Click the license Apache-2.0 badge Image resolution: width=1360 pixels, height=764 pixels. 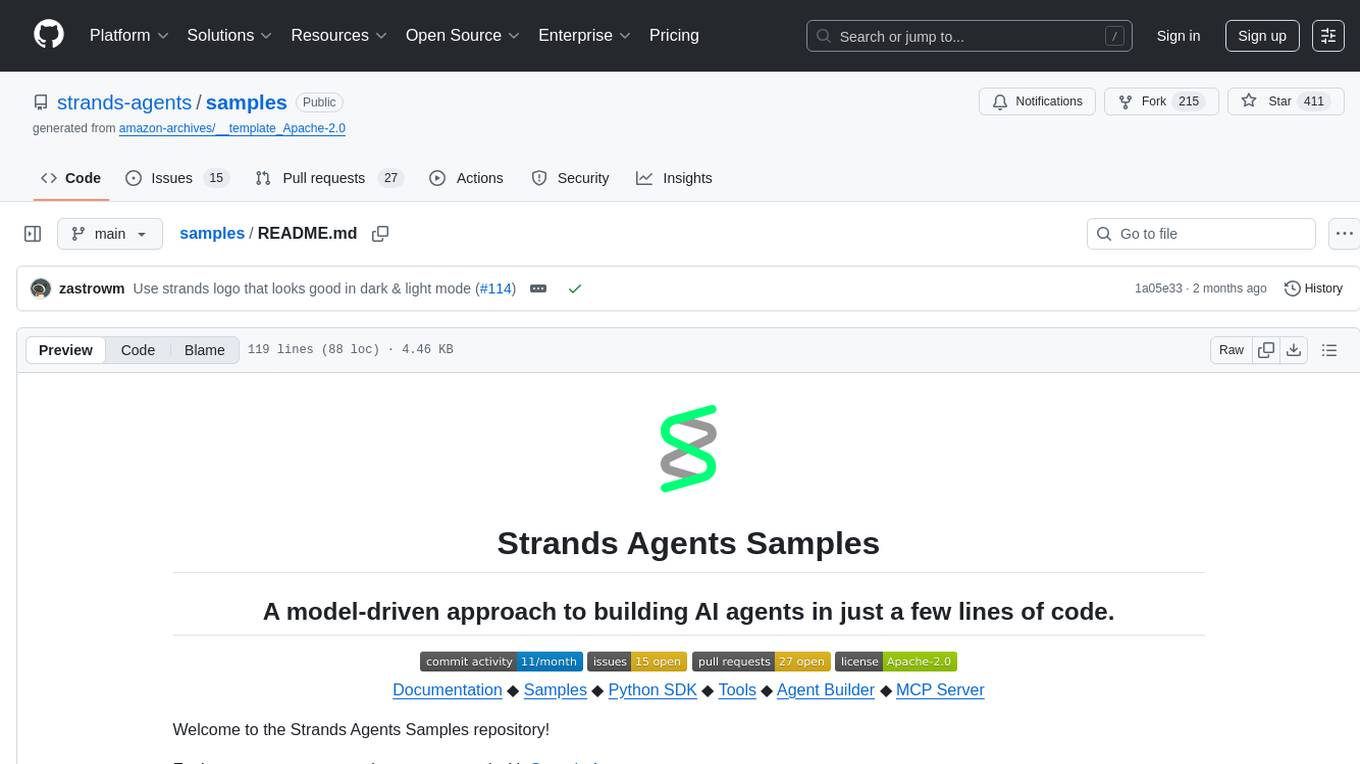pos(896,661)
